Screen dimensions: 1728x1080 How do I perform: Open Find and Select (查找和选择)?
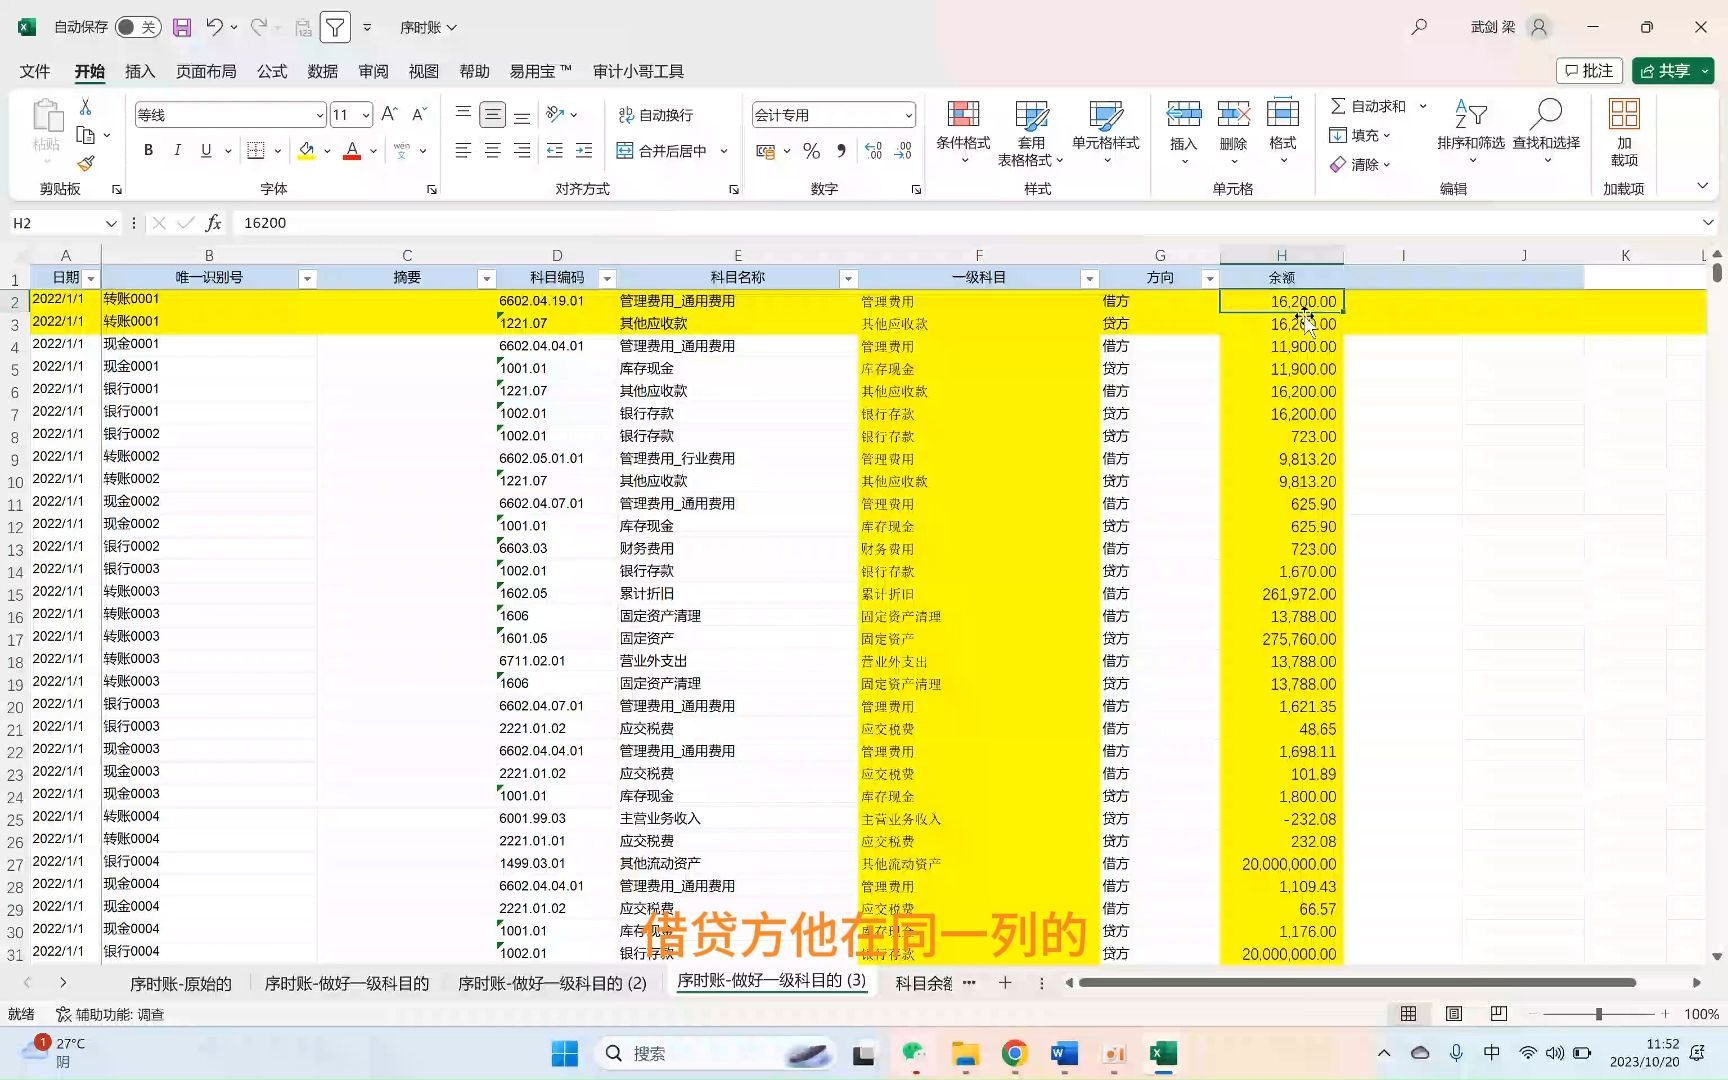pos(1546,133)
